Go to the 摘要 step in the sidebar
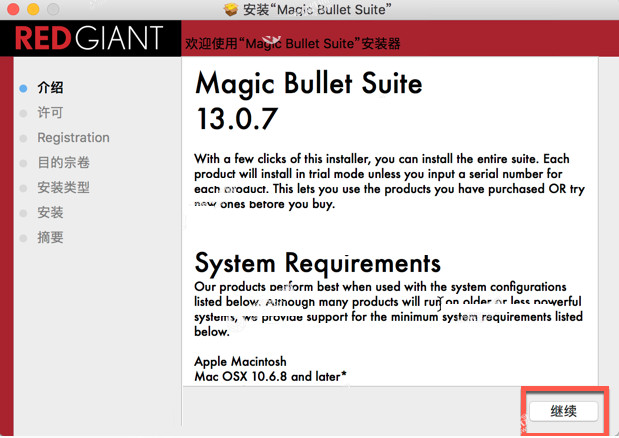 50,238
